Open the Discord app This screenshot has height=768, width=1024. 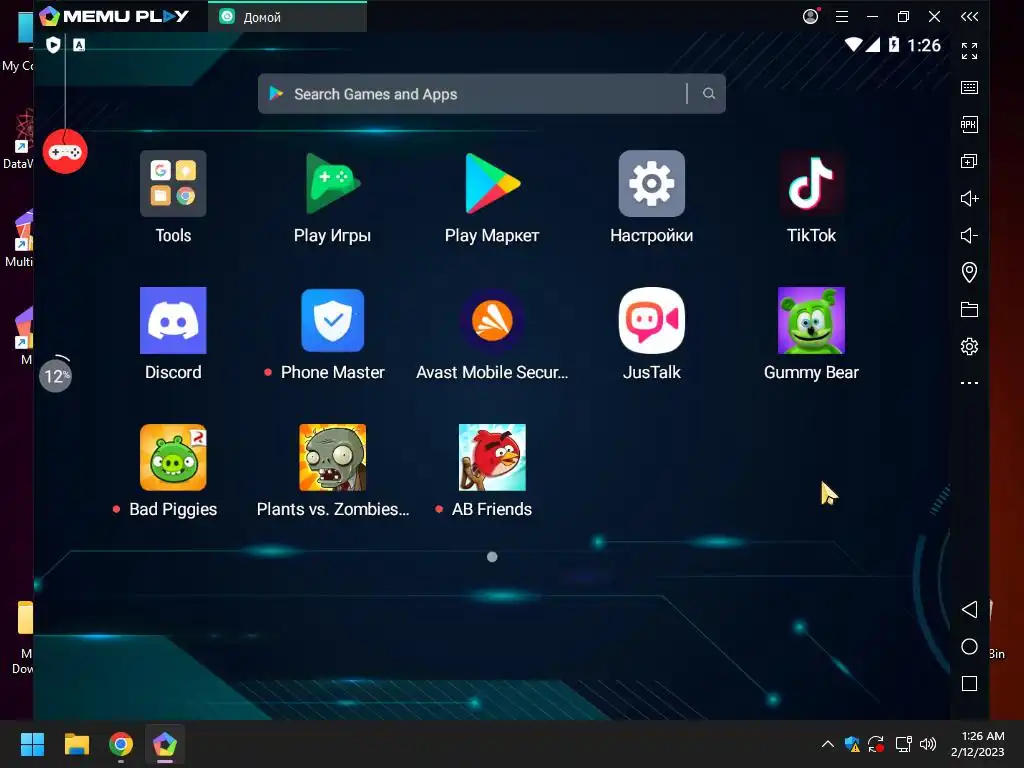click(x=173, y=321)
